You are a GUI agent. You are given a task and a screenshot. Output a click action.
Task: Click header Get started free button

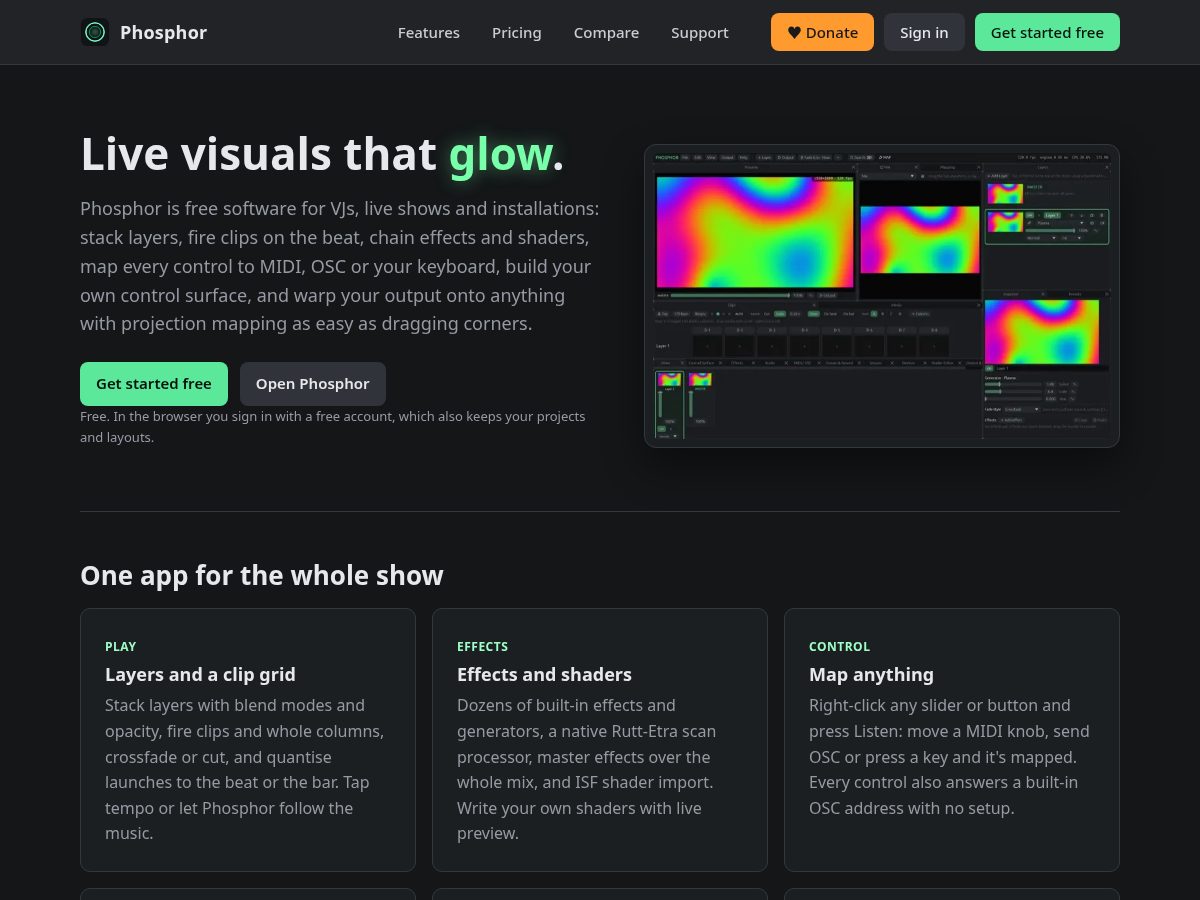coord(1047,32)
